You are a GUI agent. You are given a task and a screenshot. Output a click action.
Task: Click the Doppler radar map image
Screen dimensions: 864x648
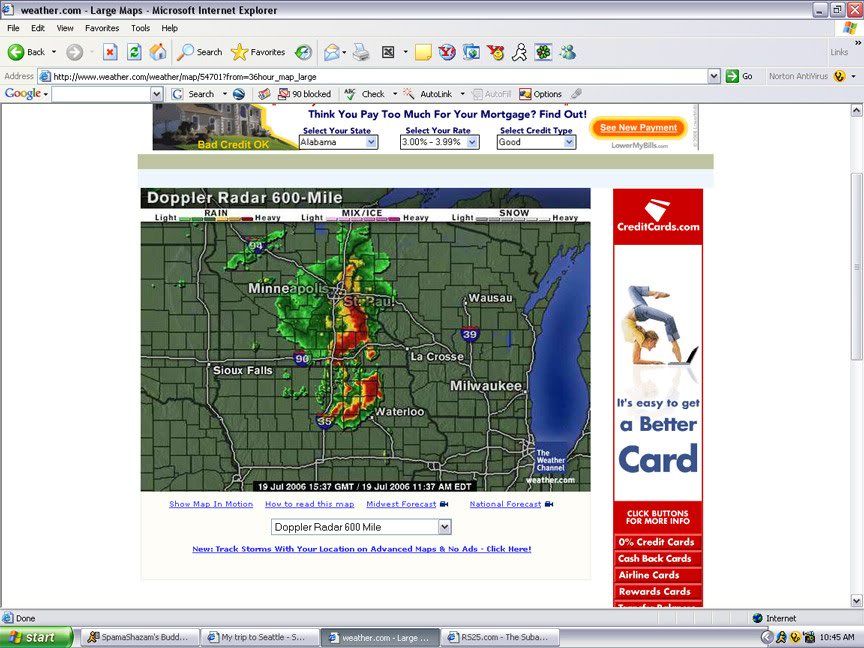coord(365,340)
